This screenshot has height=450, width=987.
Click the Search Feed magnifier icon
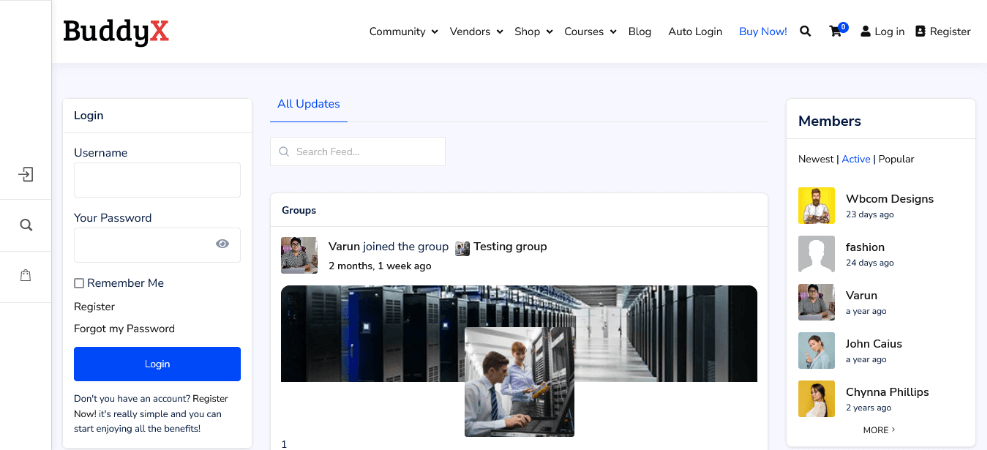284,152
